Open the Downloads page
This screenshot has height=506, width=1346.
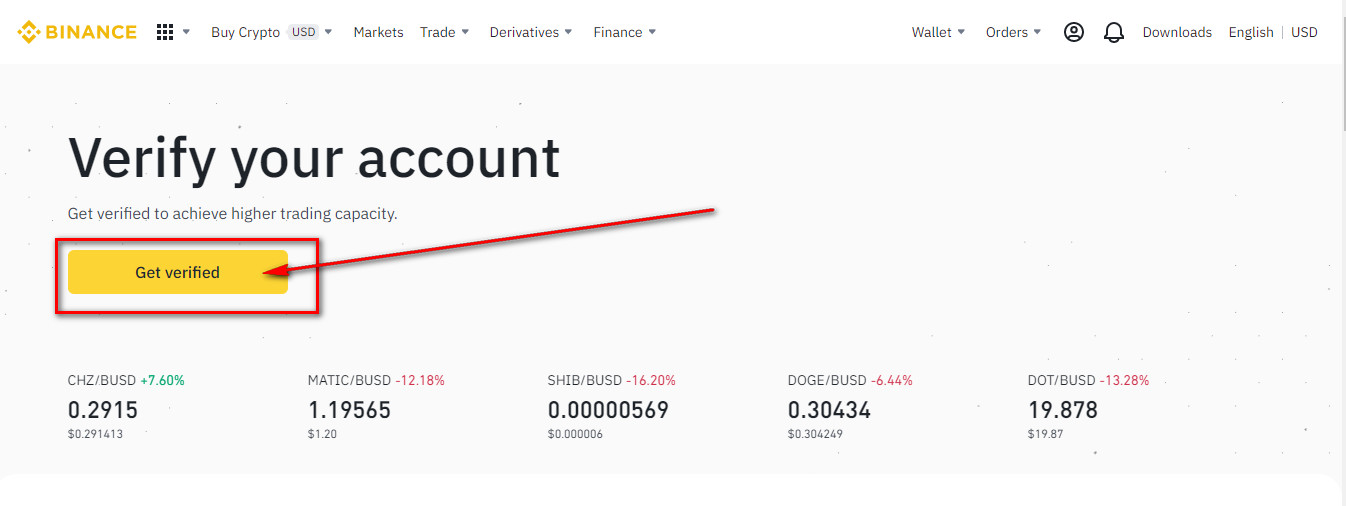point(1177,32)
